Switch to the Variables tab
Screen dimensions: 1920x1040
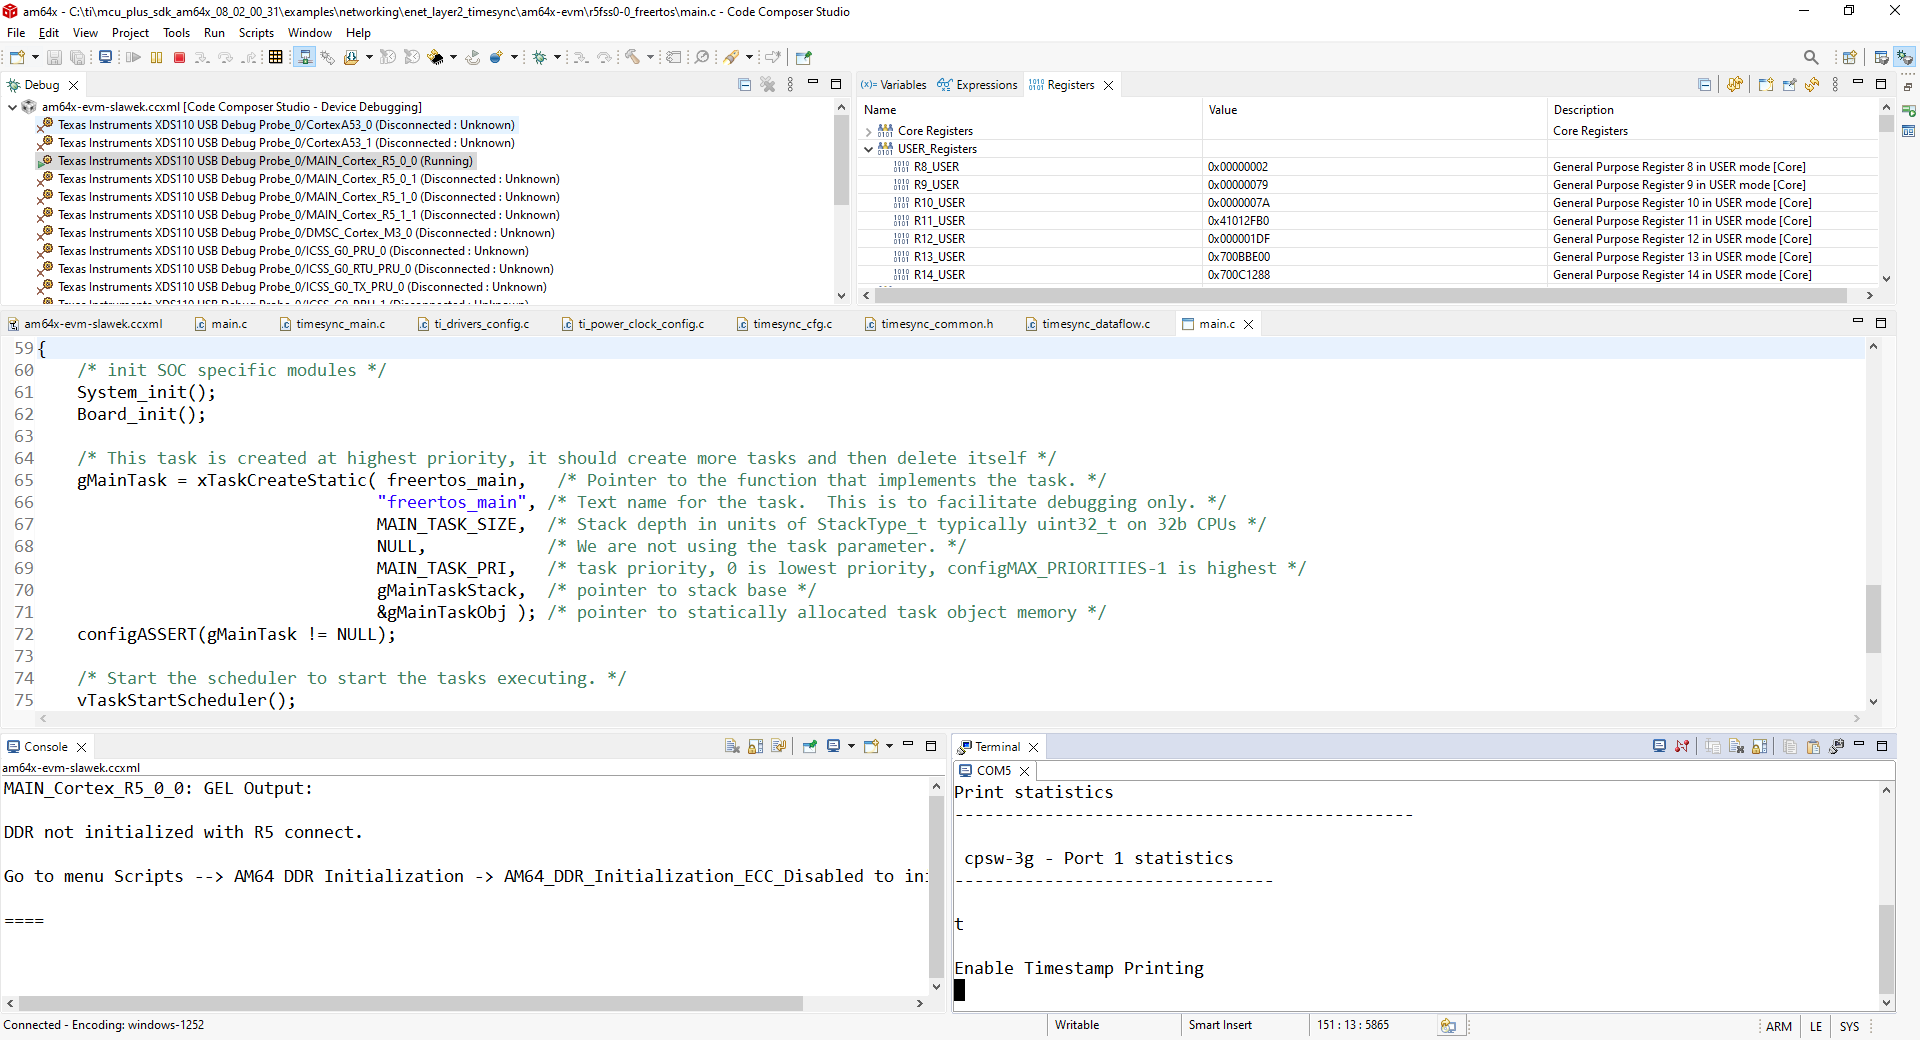tap(894, 85)
